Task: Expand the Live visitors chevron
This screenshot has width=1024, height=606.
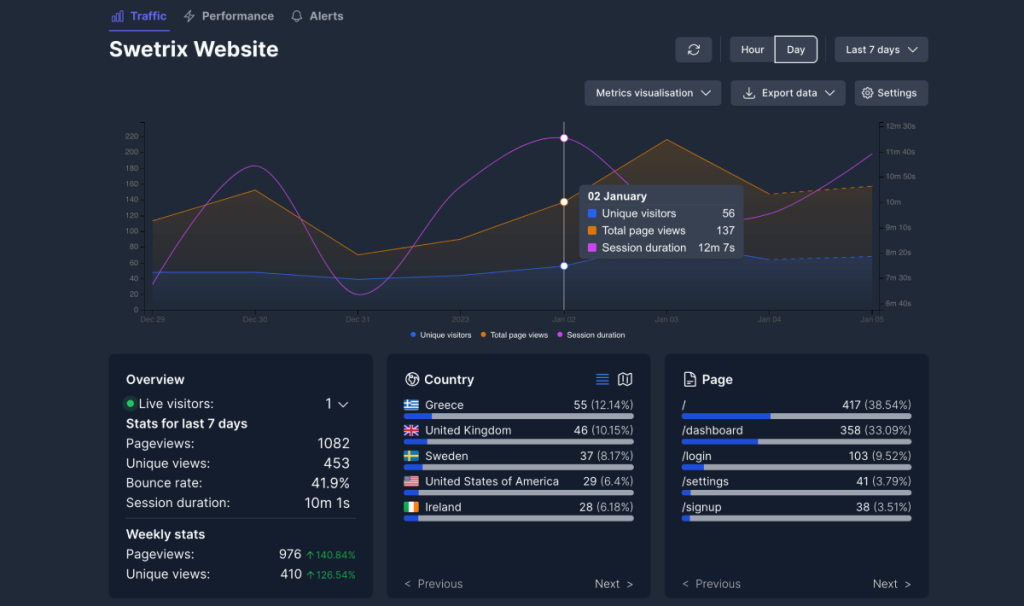Action: point(343,405)
